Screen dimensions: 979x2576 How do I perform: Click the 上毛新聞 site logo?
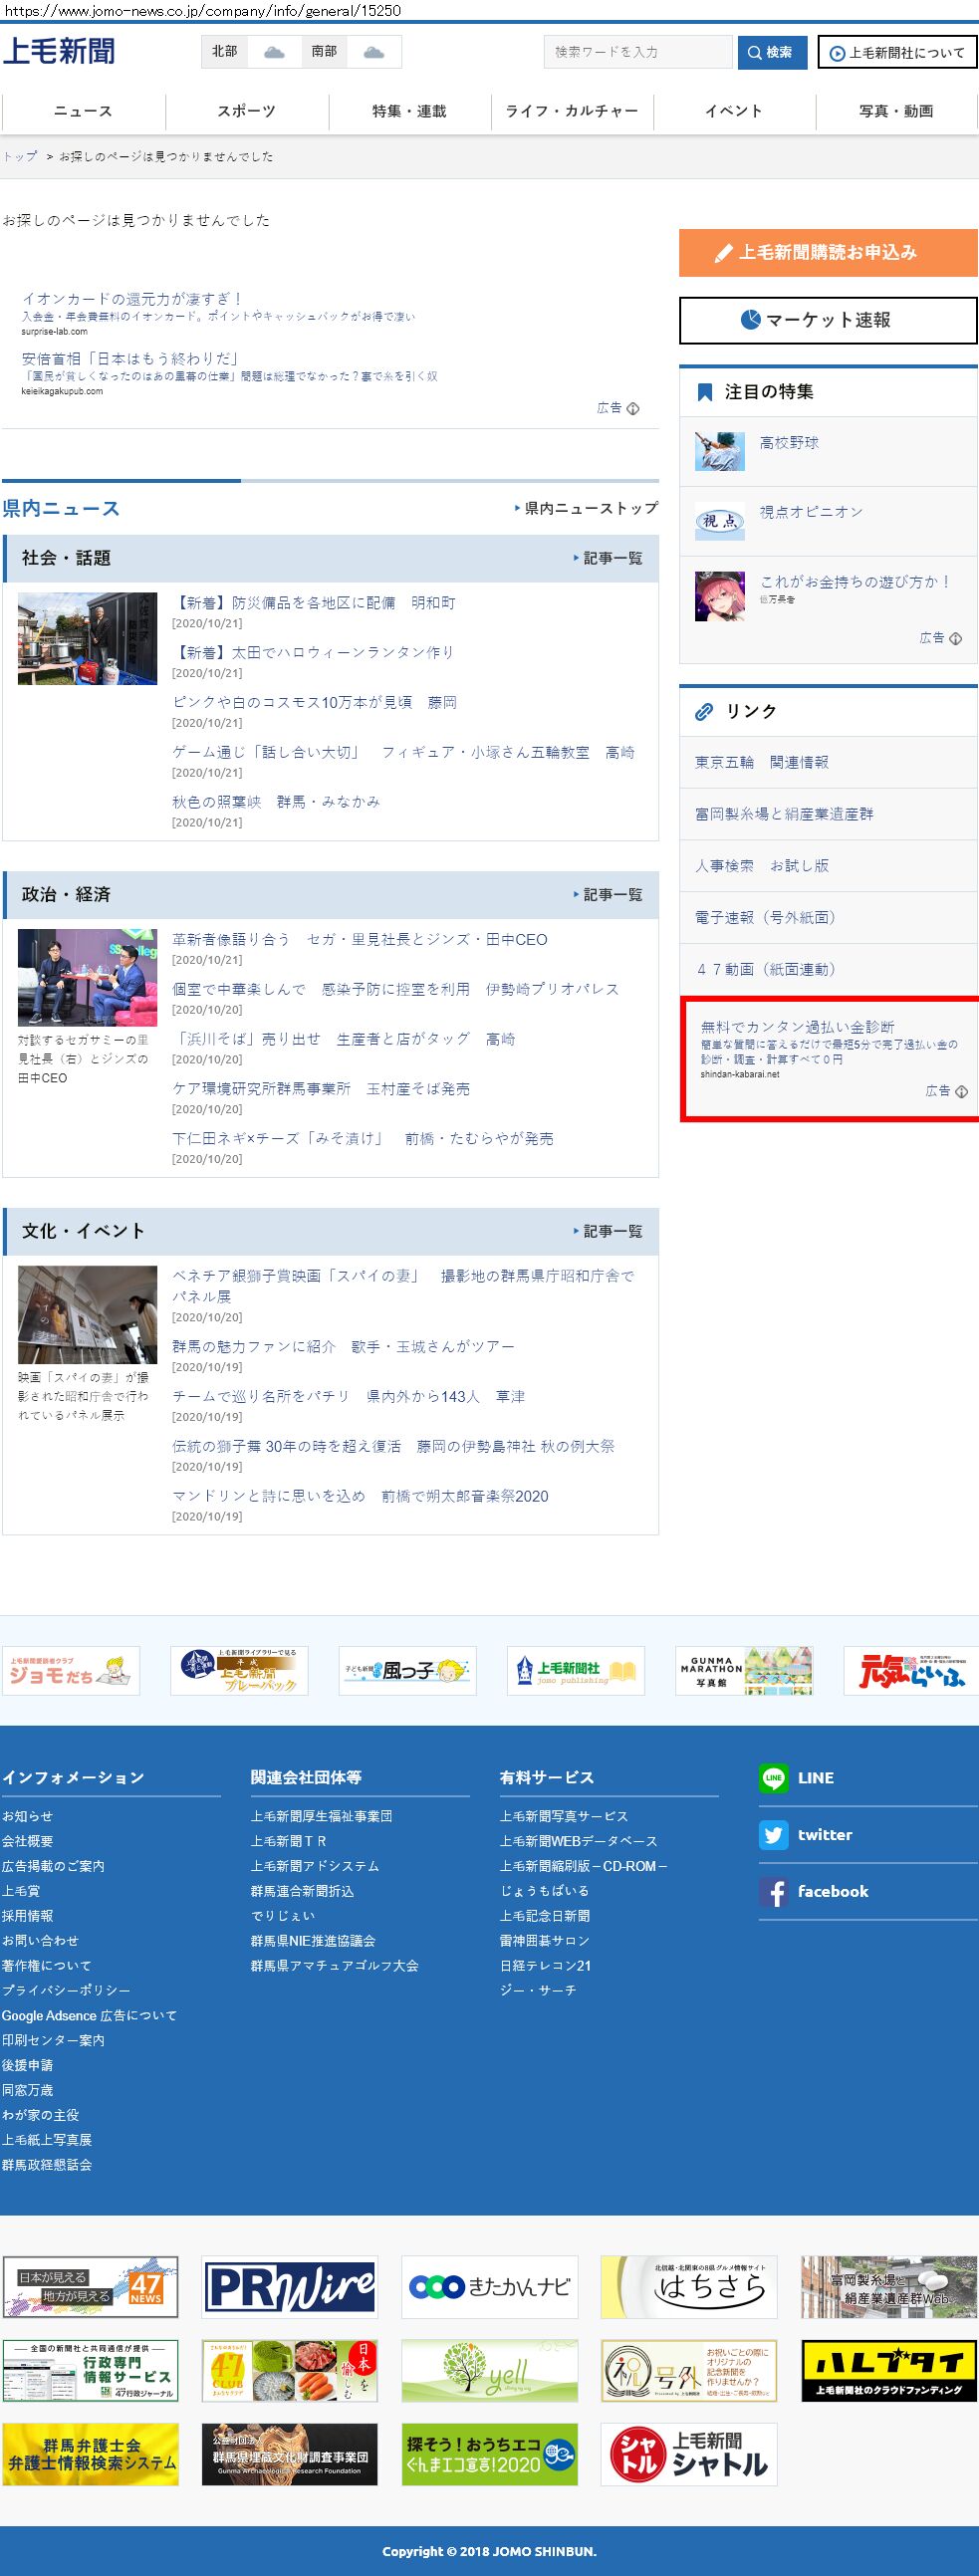coord(59,51)
